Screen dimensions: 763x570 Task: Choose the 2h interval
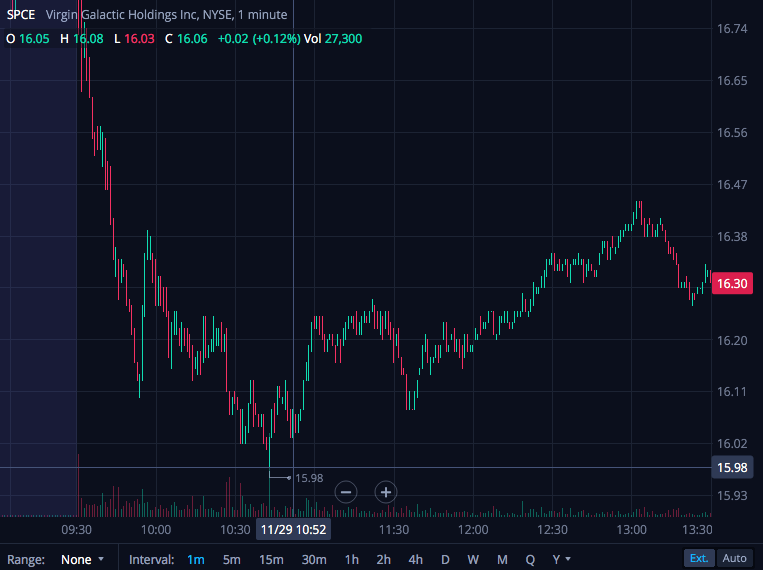[383, 559]
